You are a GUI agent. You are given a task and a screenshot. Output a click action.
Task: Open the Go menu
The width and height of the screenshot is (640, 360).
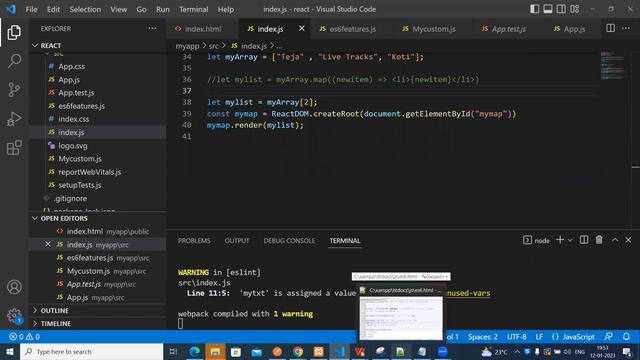point(141,9)
